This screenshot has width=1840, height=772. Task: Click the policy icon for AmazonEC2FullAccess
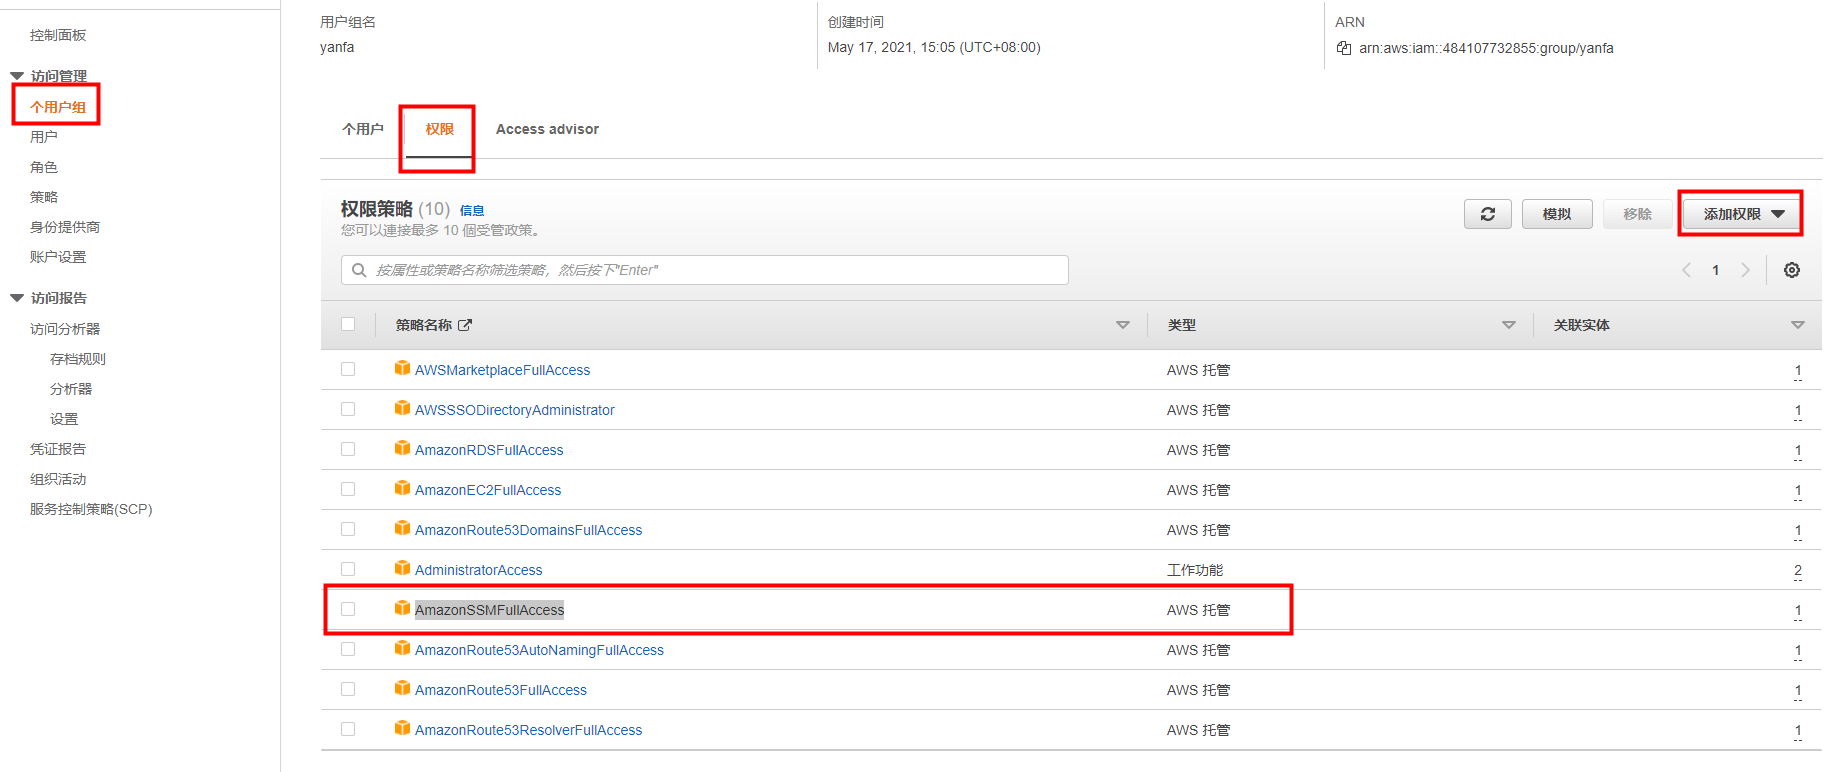click(x=402, y=488)
